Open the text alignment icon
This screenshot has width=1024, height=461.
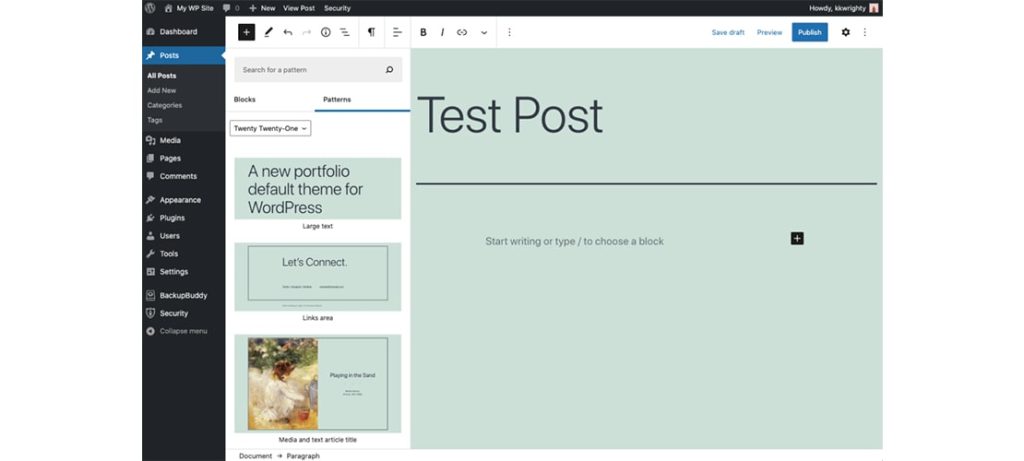[397, 32]
